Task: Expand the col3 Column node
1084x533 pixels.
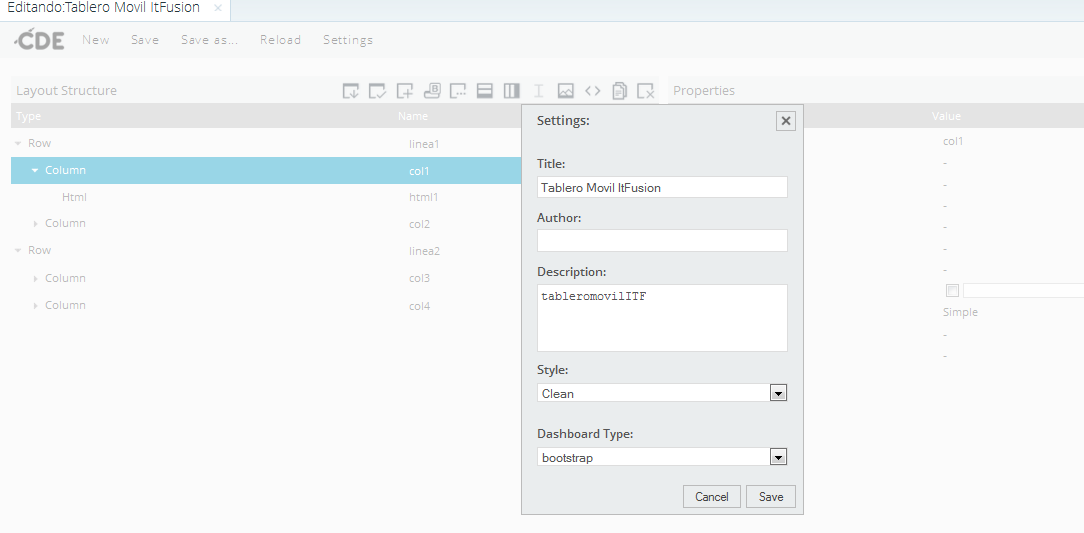Action: pyautogui.click(x=36, y=278)
